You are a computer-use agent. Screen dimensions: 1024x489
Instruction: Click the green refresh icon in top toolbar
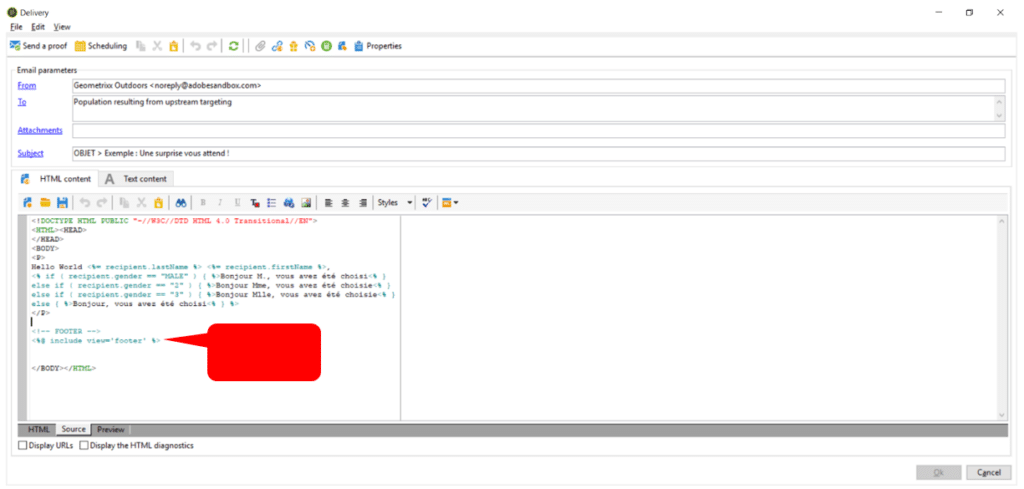click(233, 46)
